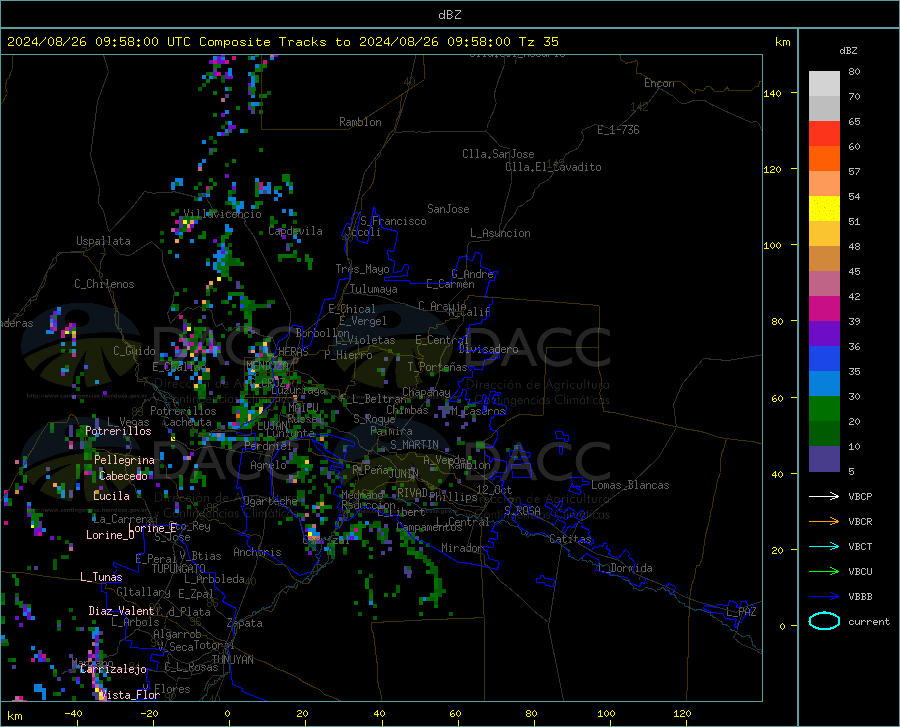Screen dimensions: 900x727
Task: Click the 'Carrizalejo' map label
Action: [113, 669]
